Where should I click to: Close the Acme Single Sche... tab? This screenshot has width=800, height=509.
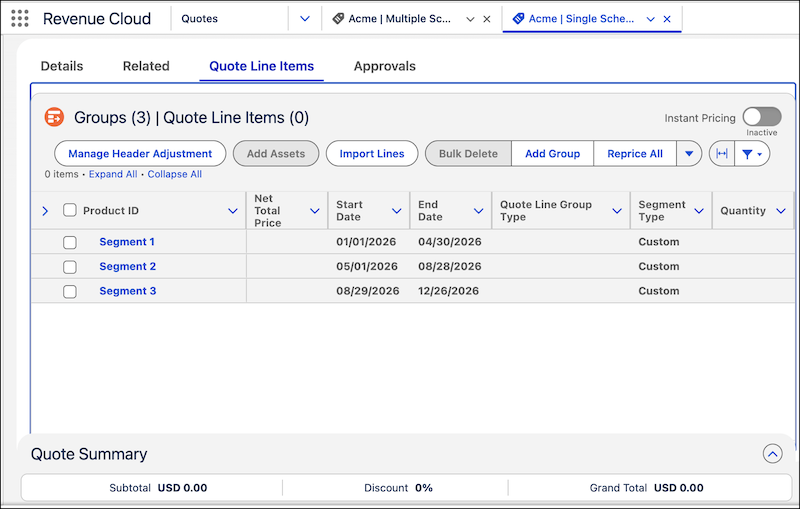coord(667,19)
